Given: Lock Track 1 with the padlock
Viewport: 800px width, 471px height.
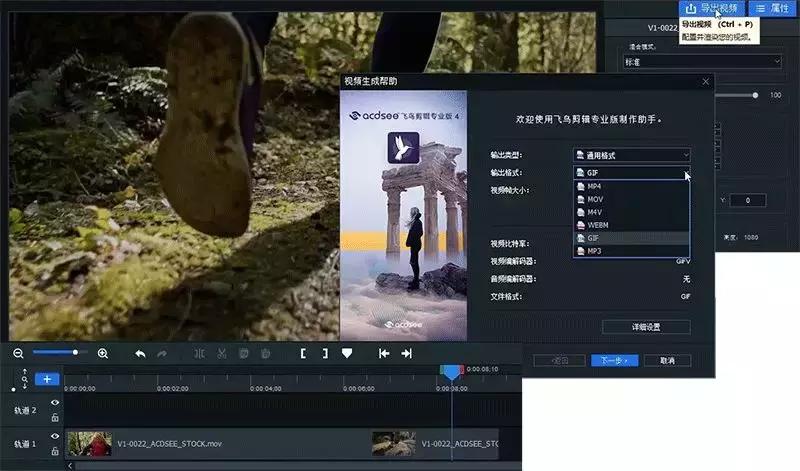Looking at the screenshot, I should (x=55, y=451).
